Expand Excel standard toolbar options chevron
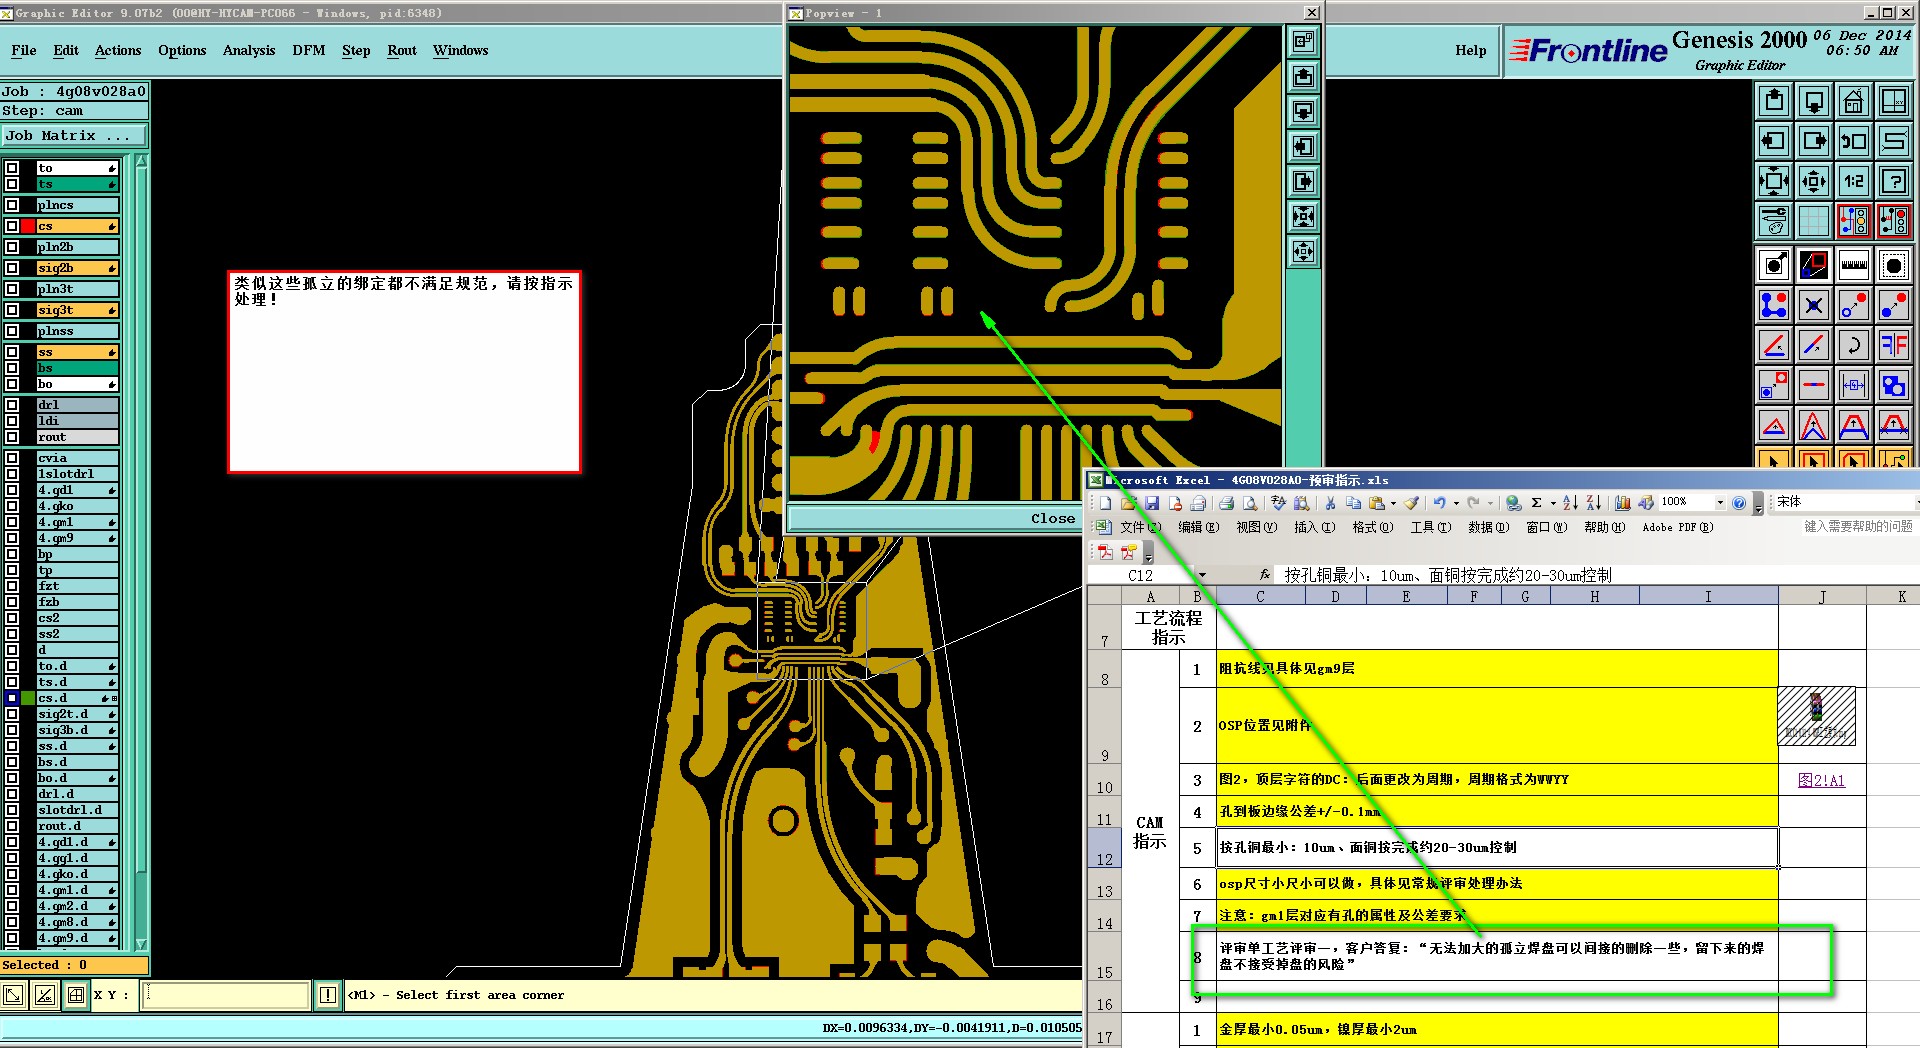1920x1048 pixels. [x=1758, y=503]
